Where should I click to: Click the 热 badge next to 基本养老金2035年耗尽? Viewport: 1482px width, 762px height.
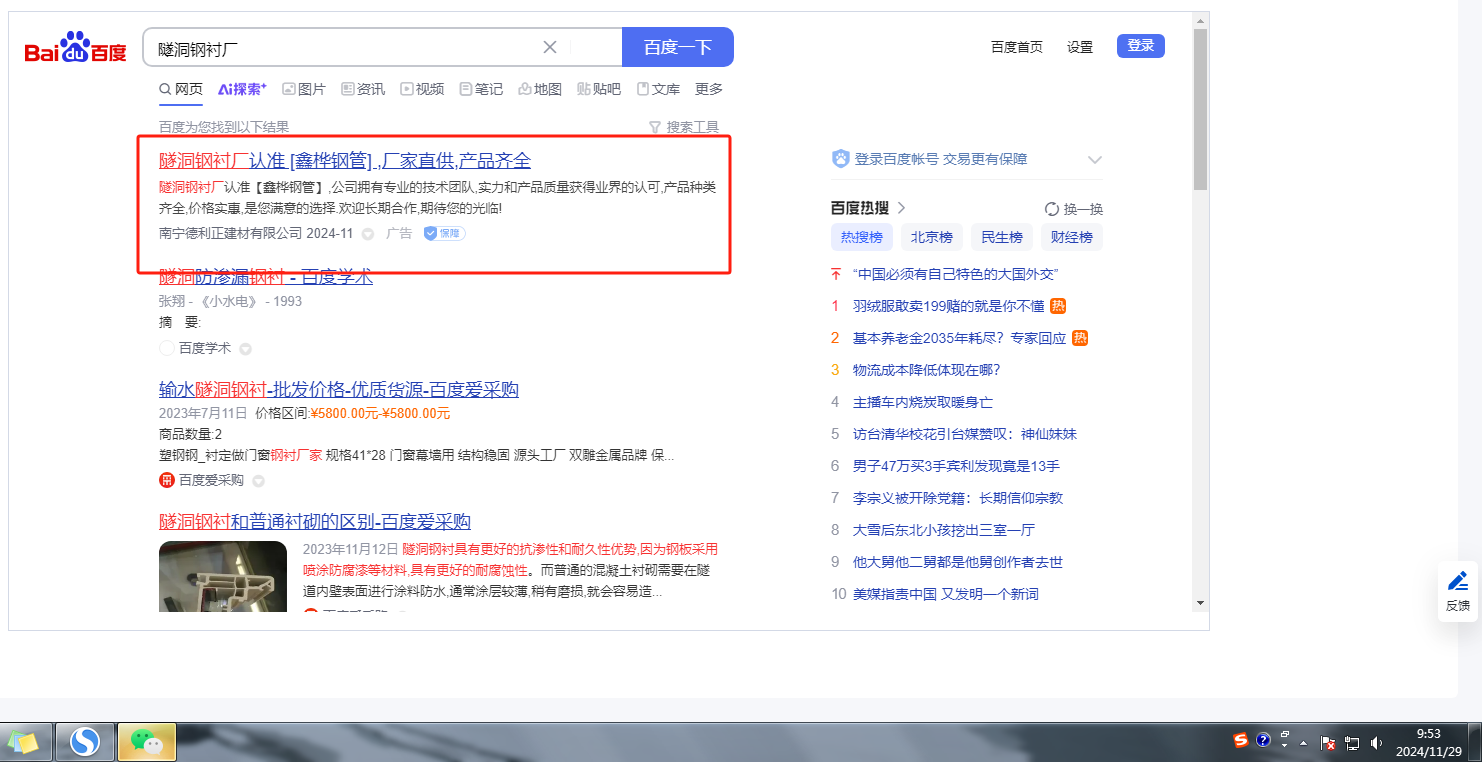1080,338
